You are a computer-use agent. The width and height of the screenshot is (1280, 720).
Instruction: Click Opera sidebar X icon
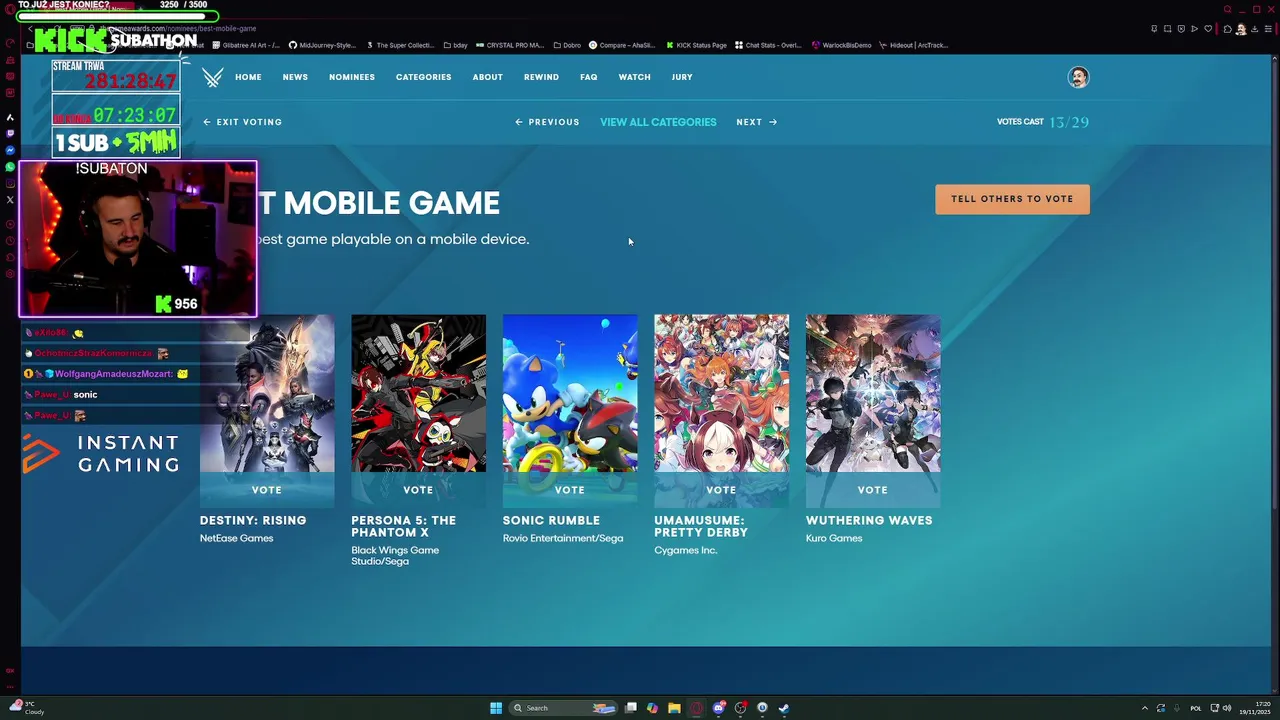(10, 200)
